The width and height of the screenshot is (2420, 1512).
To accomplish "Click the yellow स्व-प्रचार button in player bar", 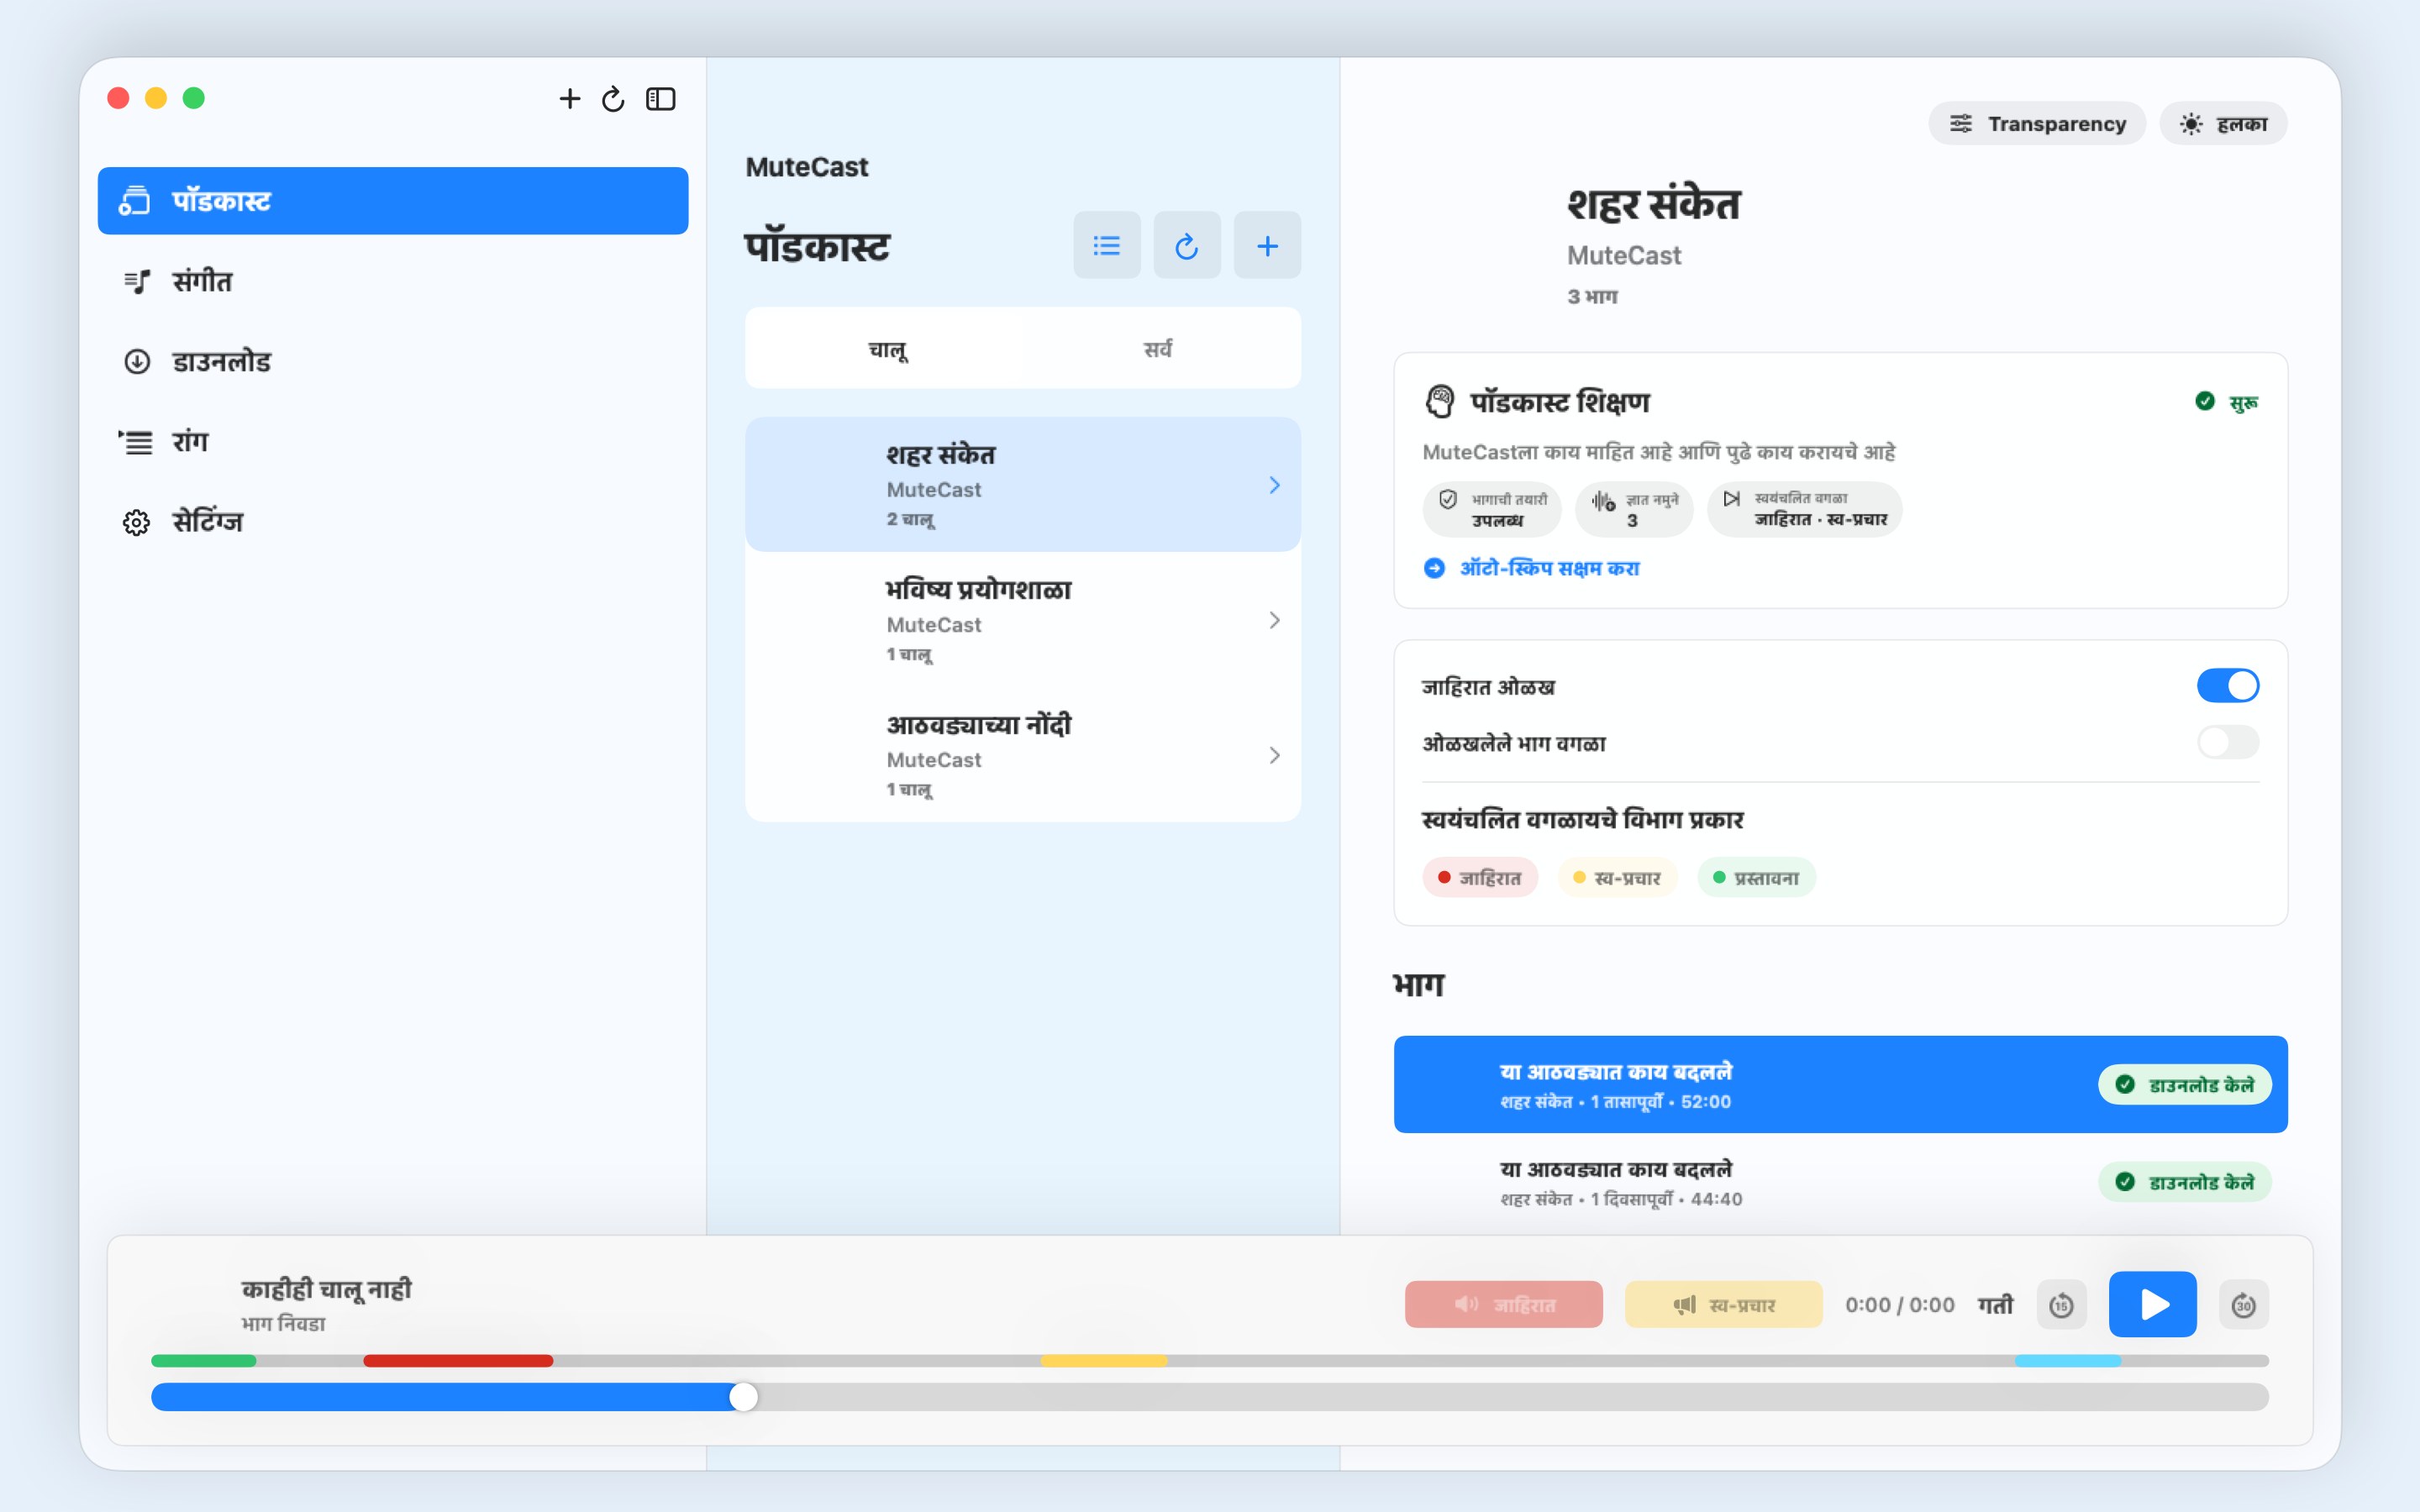I will coord(1723,1304).
